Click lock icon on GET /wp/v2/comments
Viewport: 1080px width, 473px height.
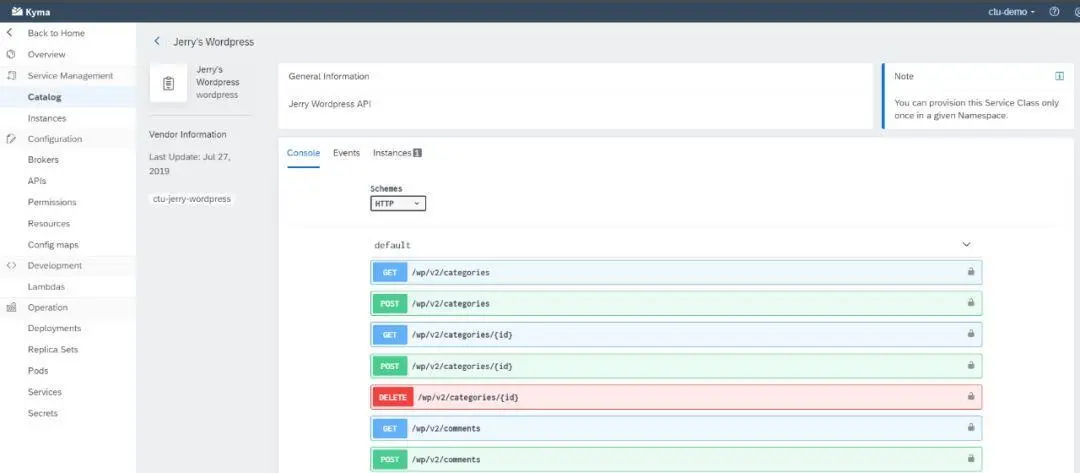(x=970, y=428)
